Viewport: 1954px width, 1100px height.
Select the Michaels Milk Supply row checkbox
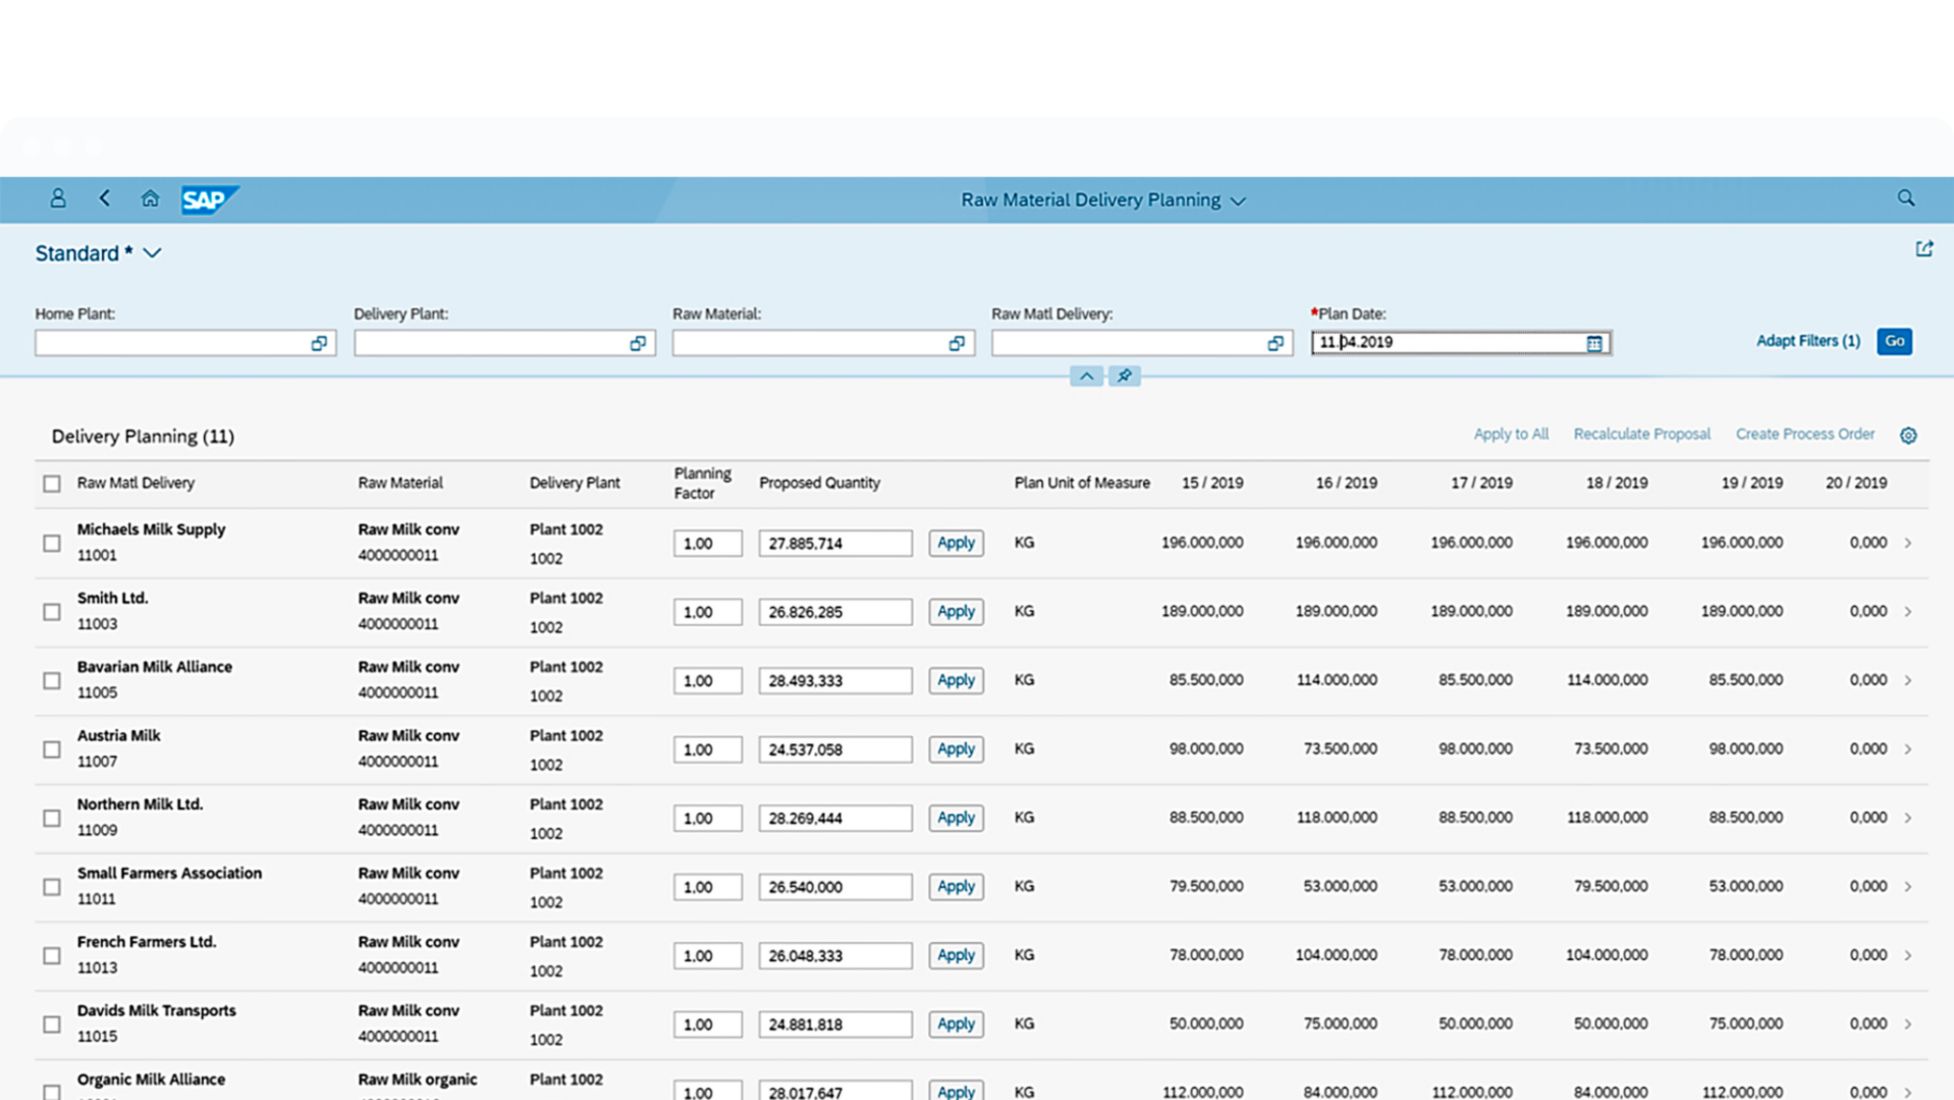[x=52, y=543]
